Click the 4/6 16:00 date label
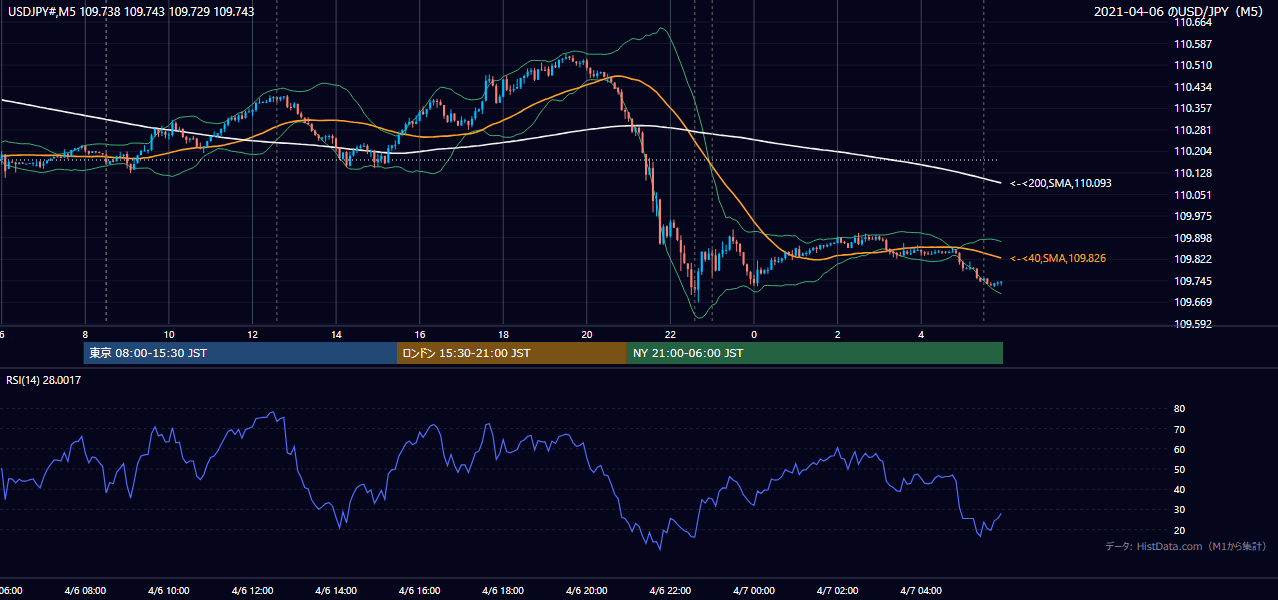The height and width of the screenshot is (600, 1278). click(420, 591)
